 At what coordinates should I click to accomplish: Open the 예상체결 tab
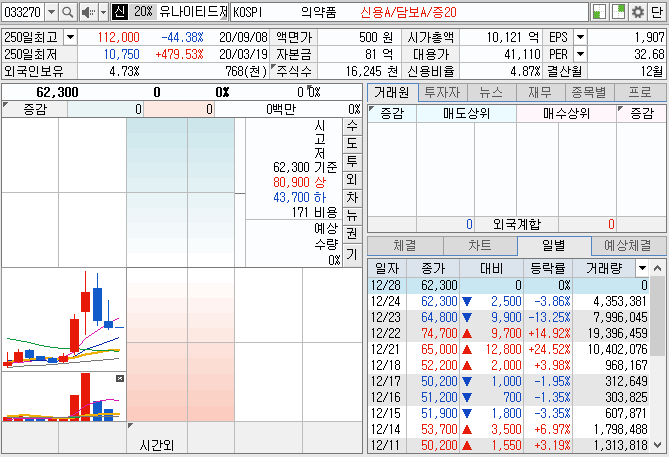point(628,246)
